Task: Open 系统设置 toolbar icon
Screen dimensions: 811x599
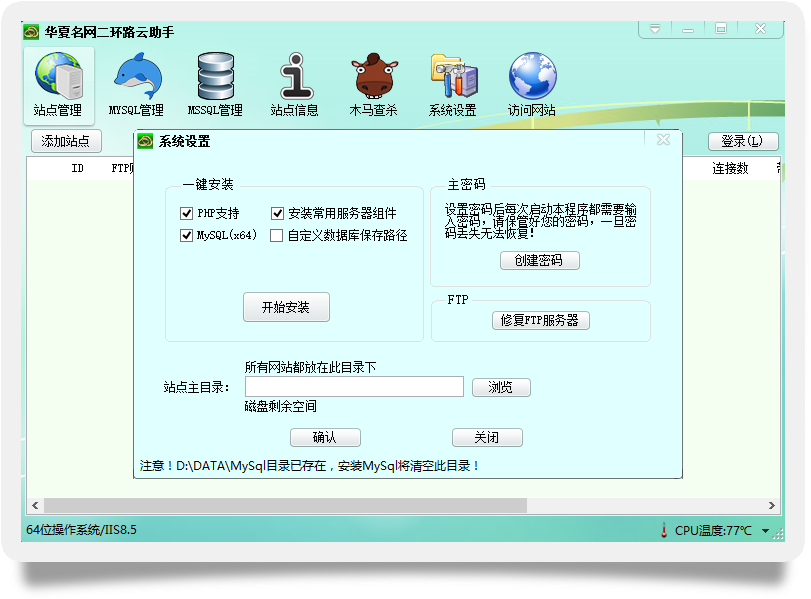Action: [453, 85]
